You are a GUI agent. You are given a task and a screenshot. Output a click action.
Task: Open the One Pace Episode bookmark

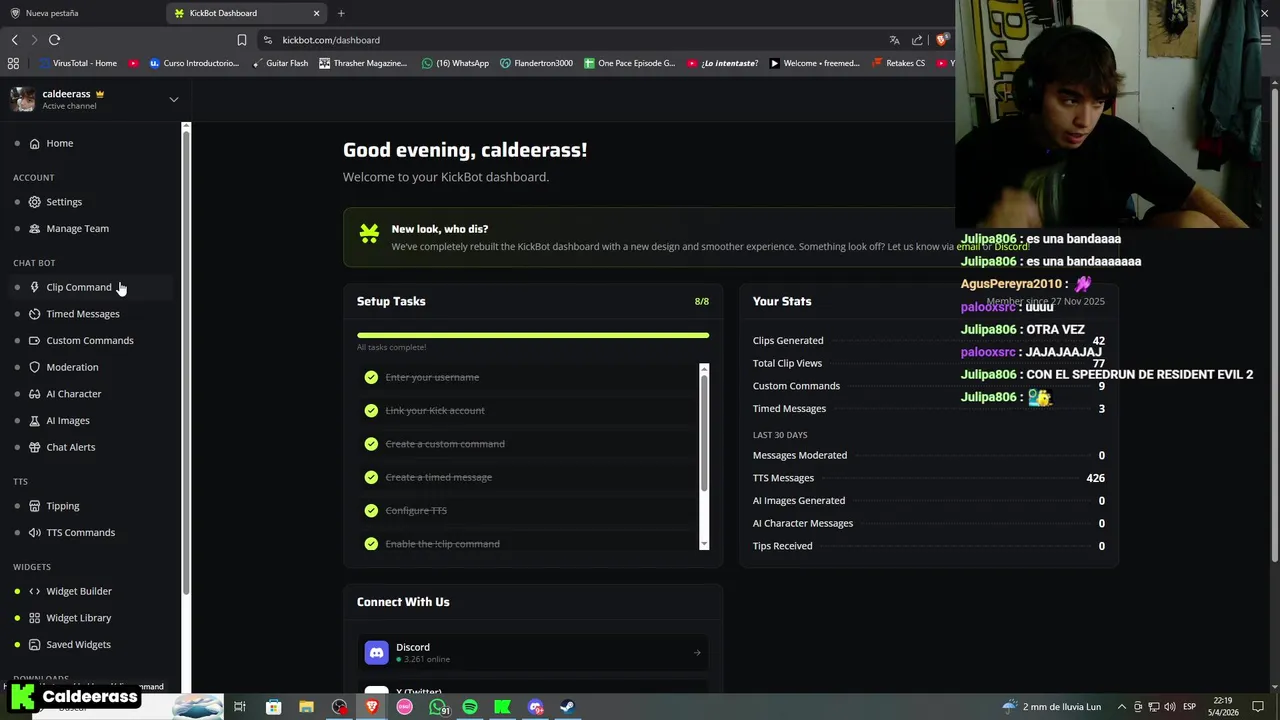629,63
